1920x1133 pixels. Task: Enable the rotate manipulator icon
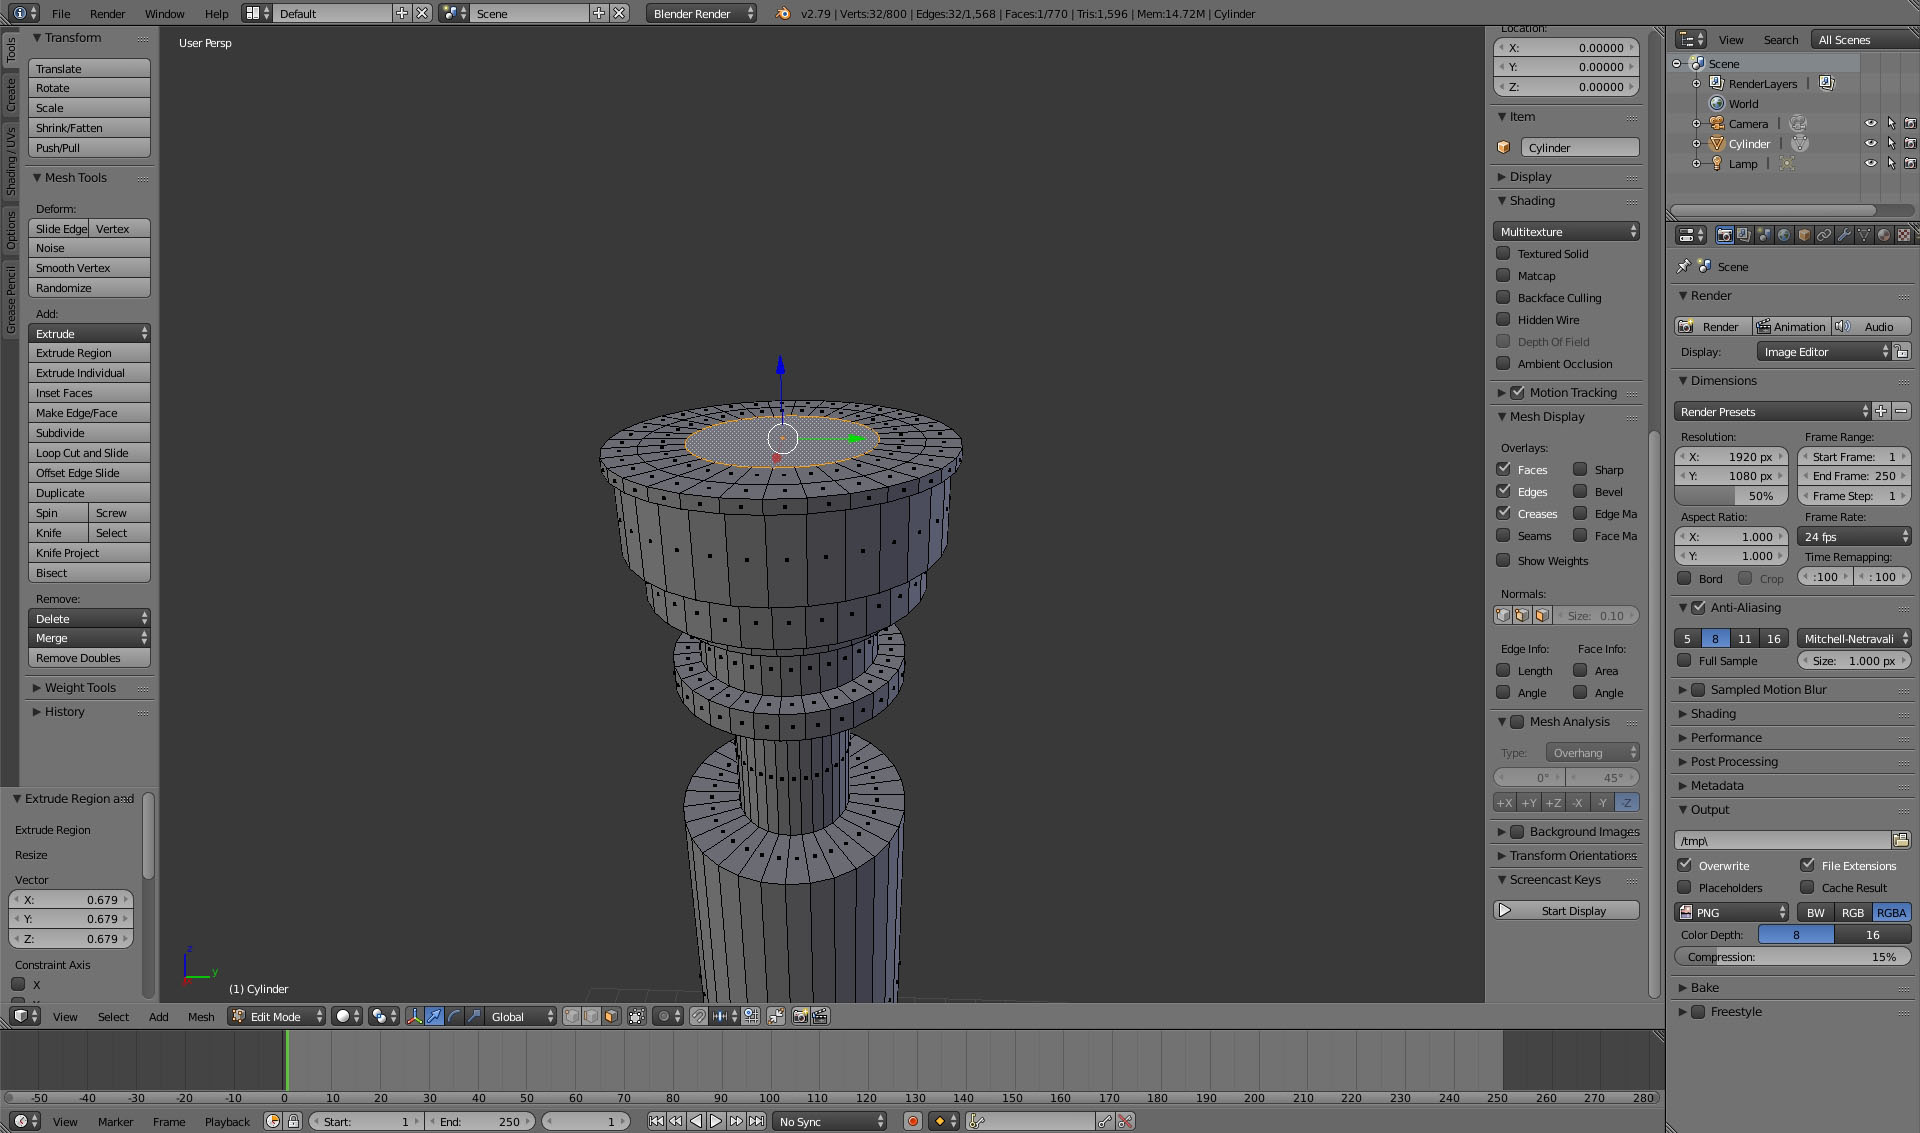tap(454, 1016)
